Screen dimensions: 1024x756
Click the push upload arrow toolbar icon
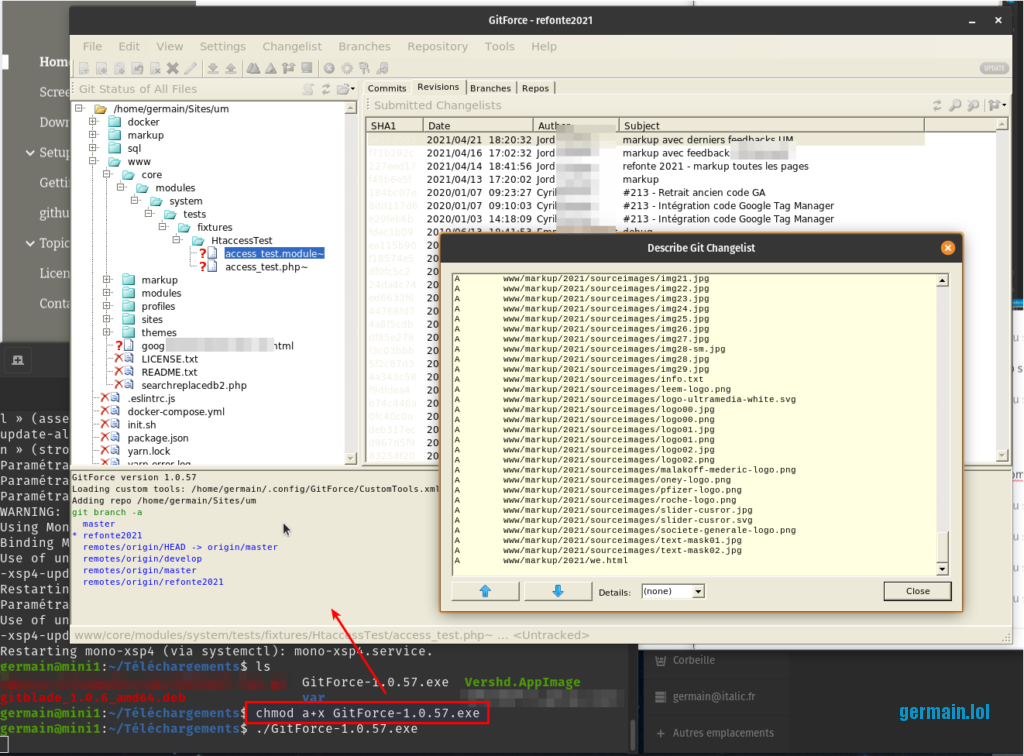pyautogui.click(x=230, y=68)
